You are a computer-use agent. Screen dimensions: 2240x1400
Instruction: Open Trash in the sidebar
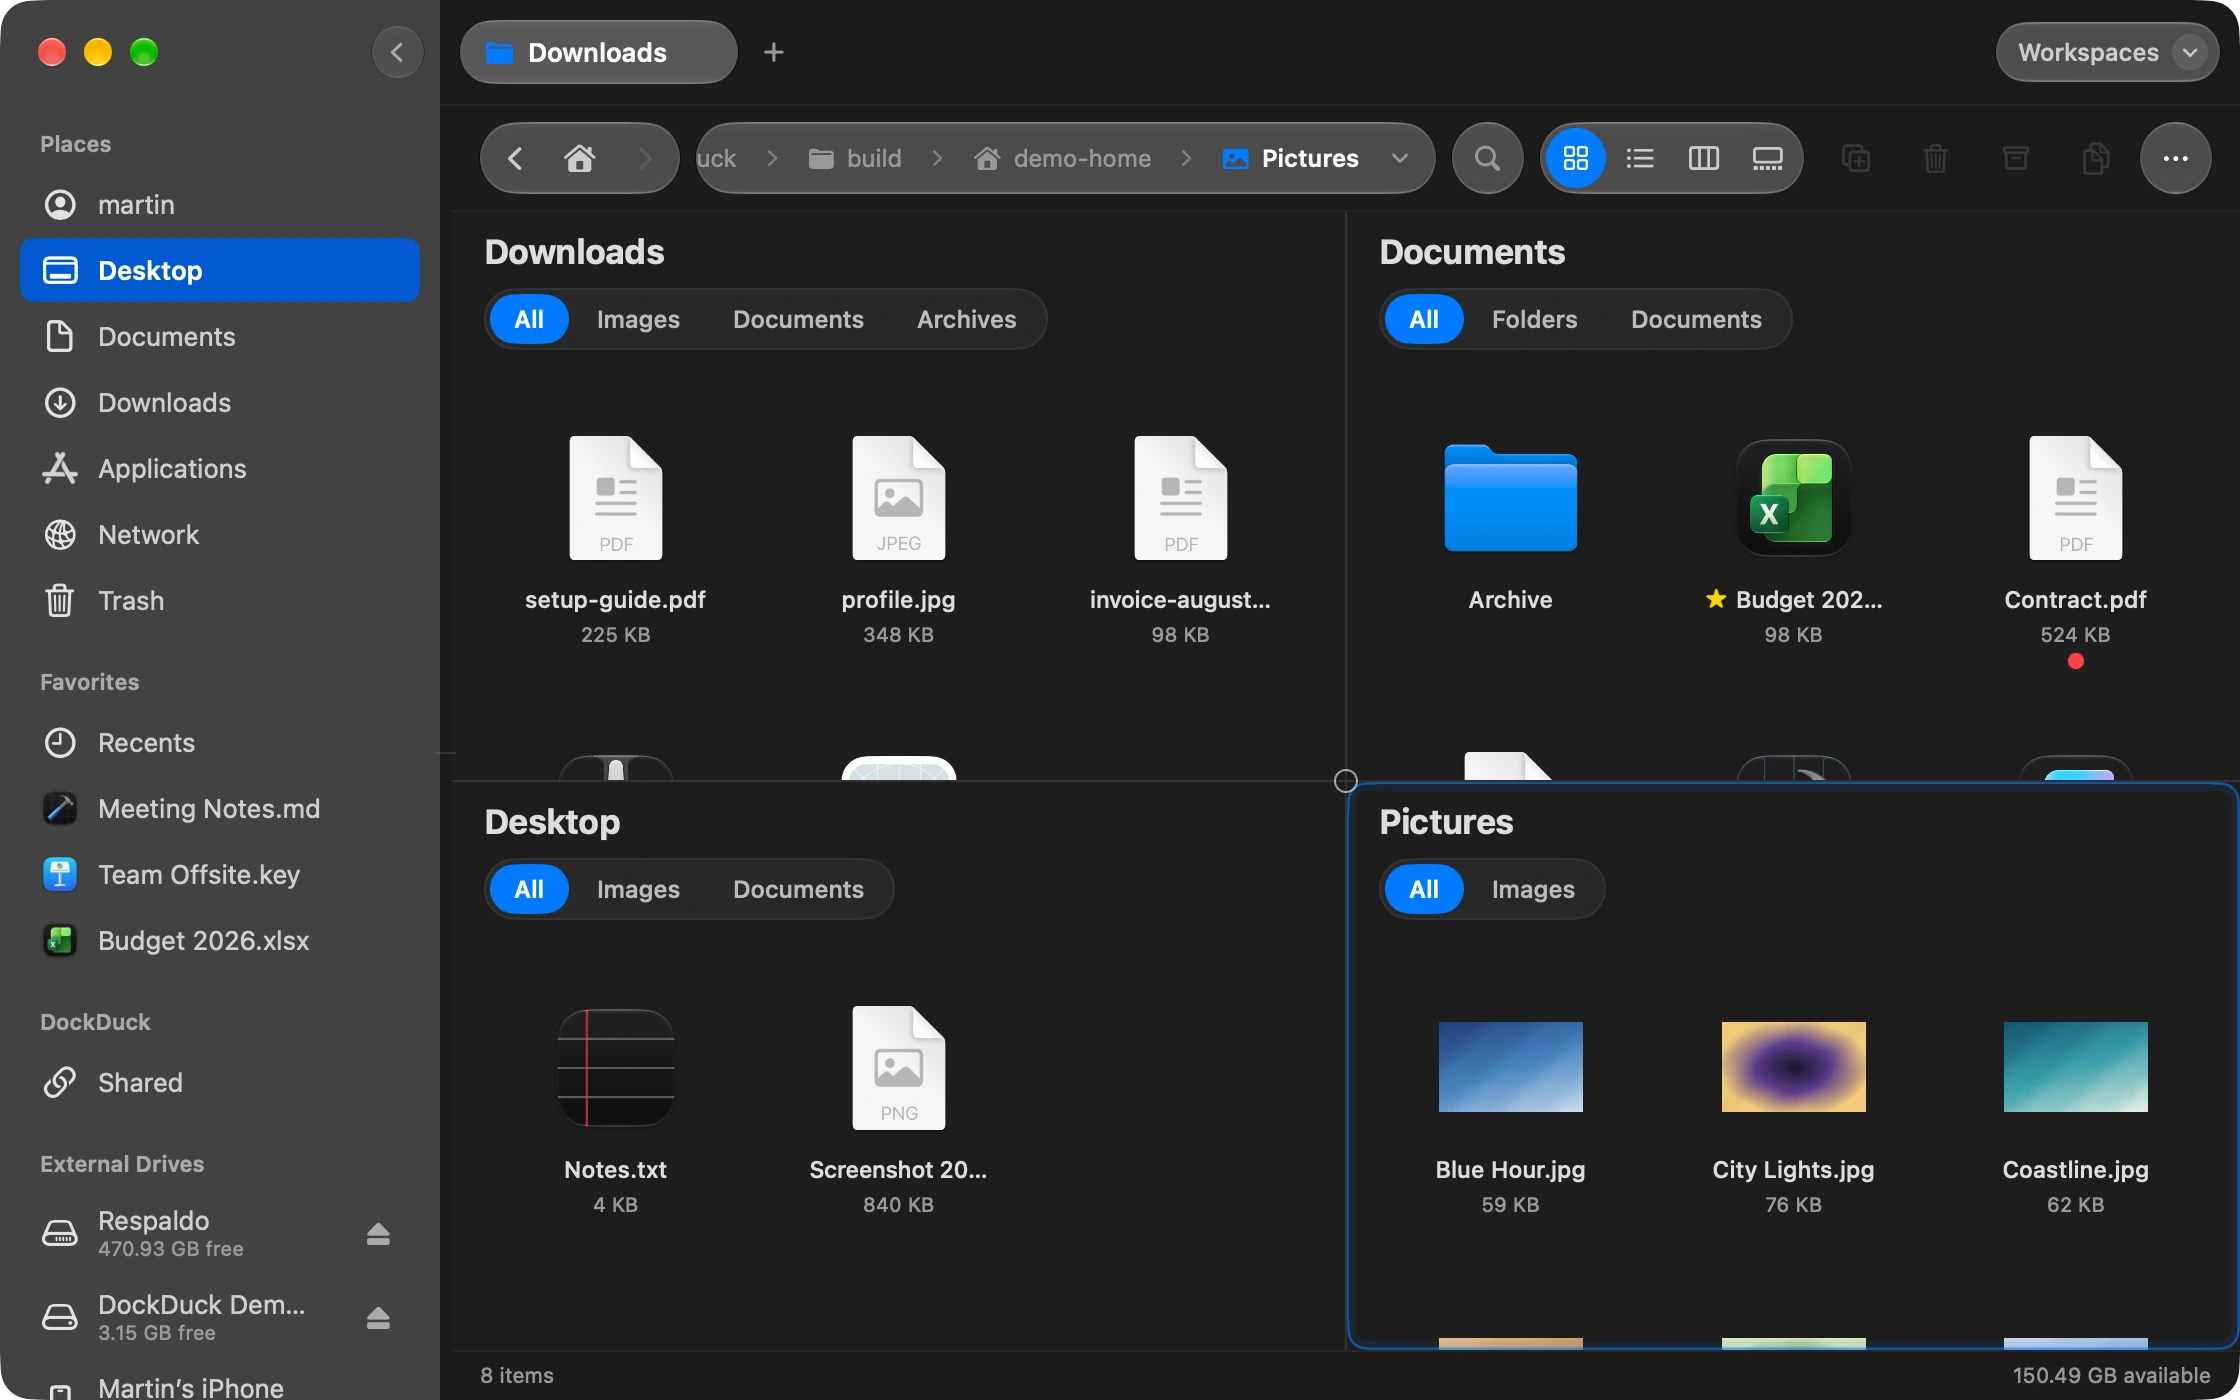(220, 600)
